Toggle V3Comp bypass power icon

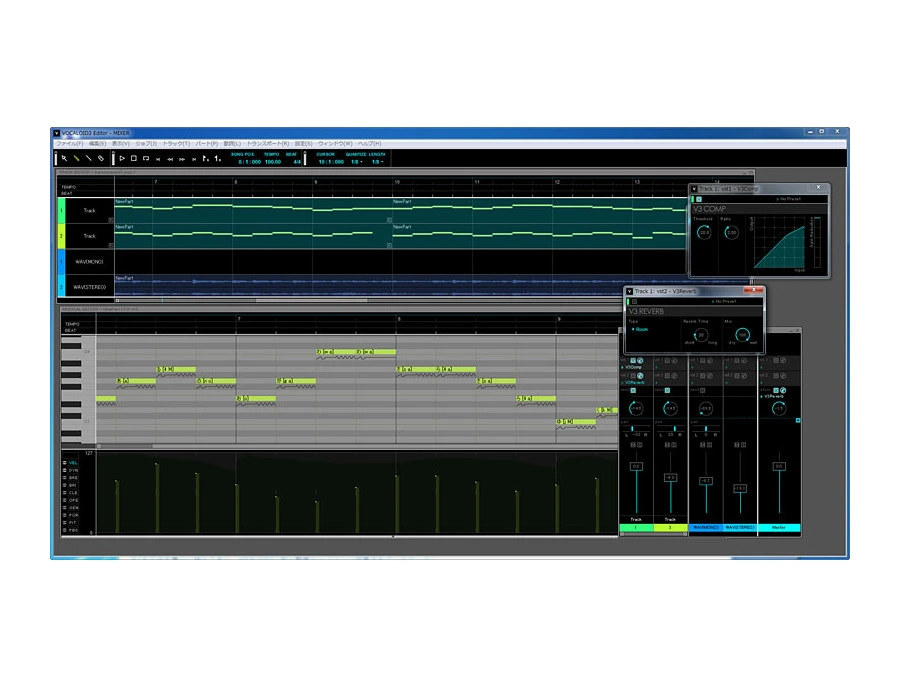pyautogui.click(x=699, y=199)
